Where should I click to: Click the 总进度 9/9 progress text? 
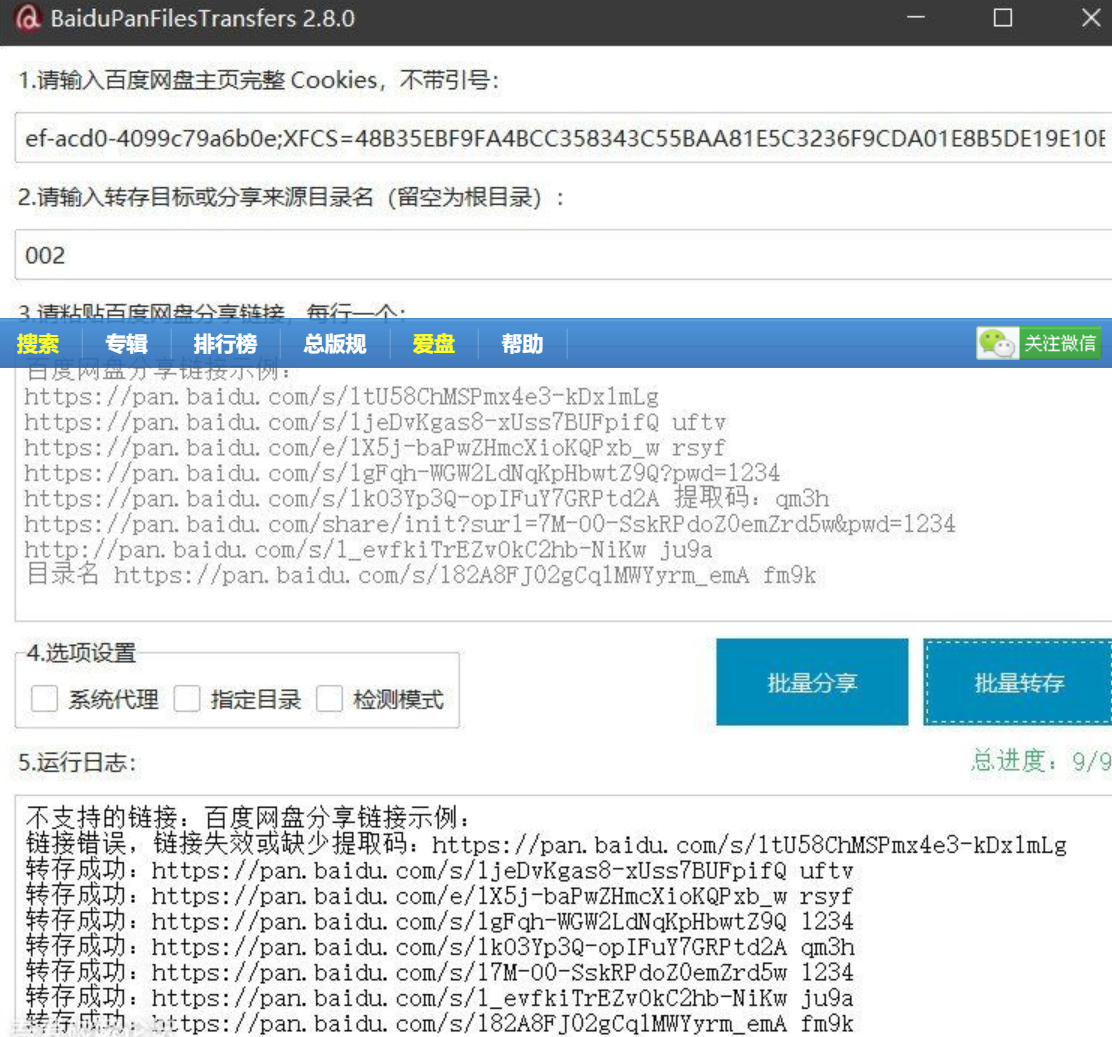[1041, 761]
